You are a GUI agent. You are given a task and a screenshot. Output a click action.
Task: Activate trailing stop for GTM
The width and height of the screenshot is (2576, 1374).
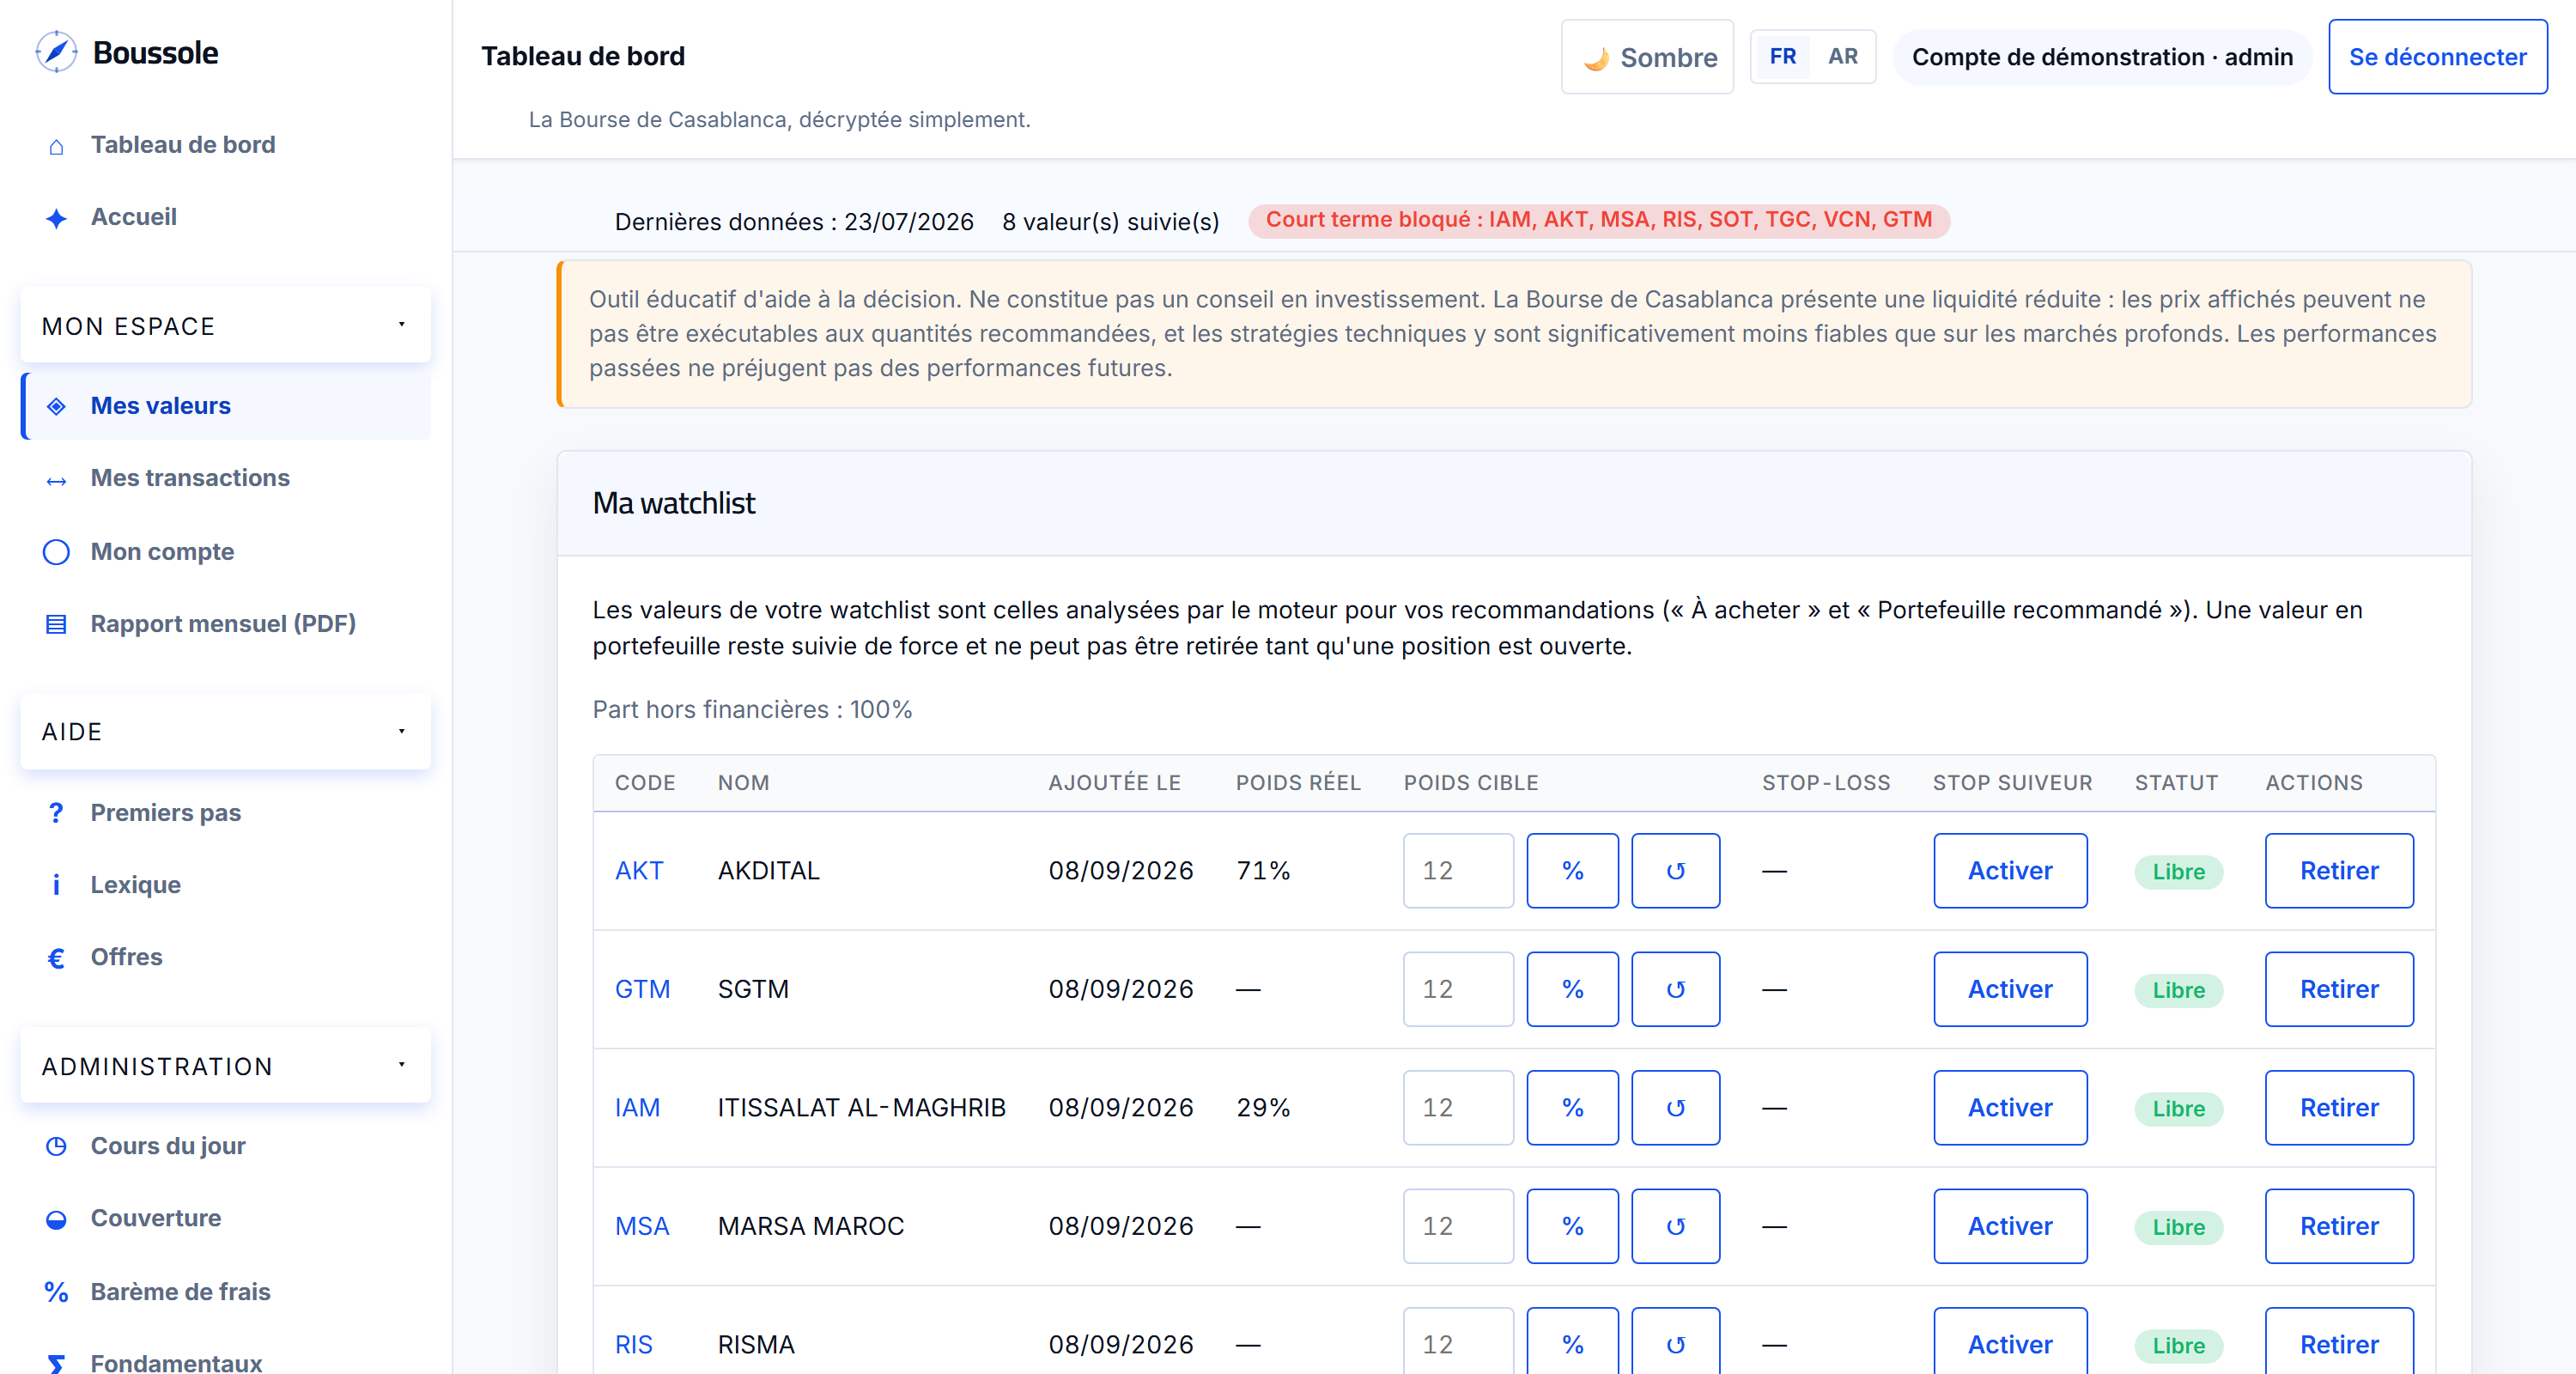click(x=2010, y=989)
